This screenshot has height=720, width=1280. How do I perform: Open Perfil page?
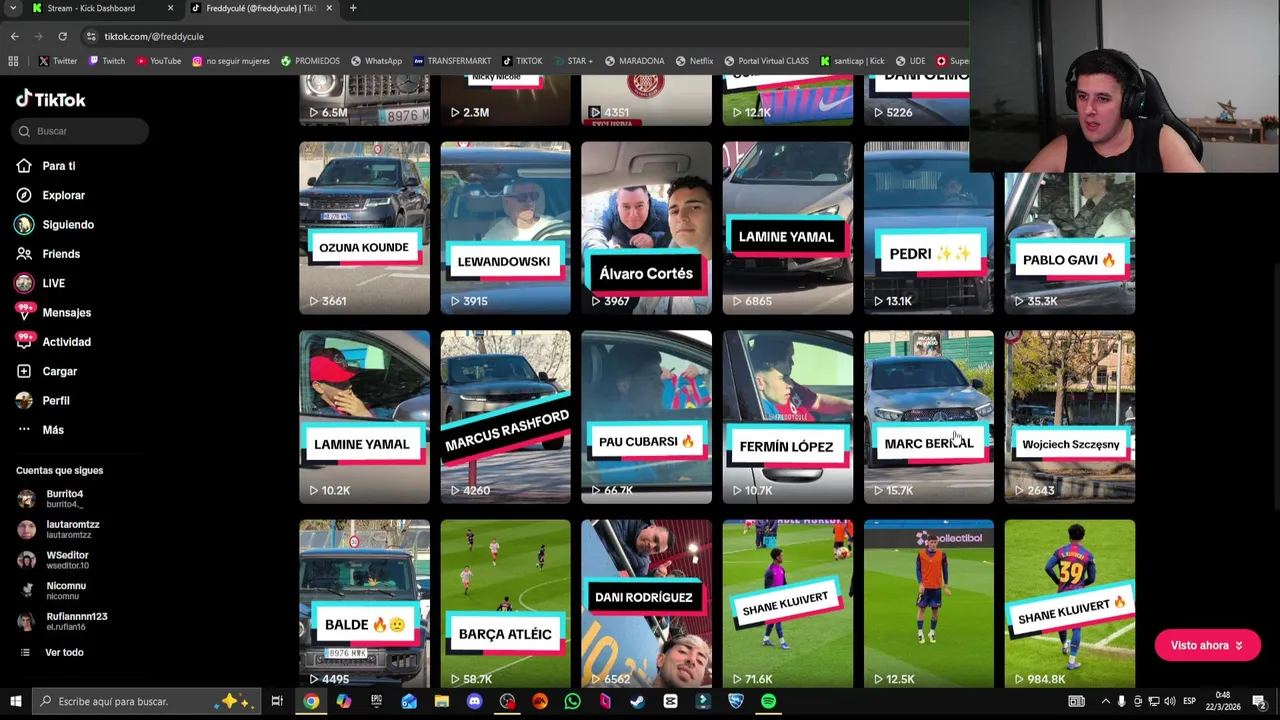55,400
